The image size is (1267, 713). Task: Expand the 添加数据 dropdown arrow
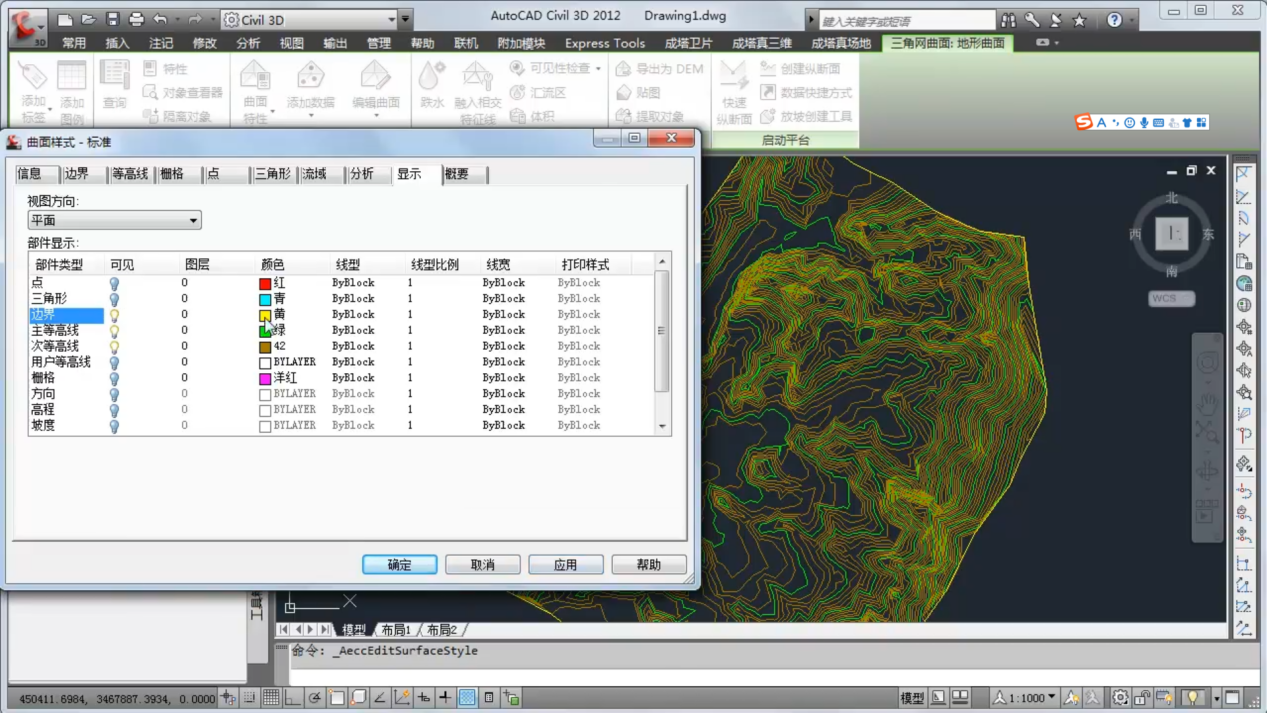[x=310, y=116]
